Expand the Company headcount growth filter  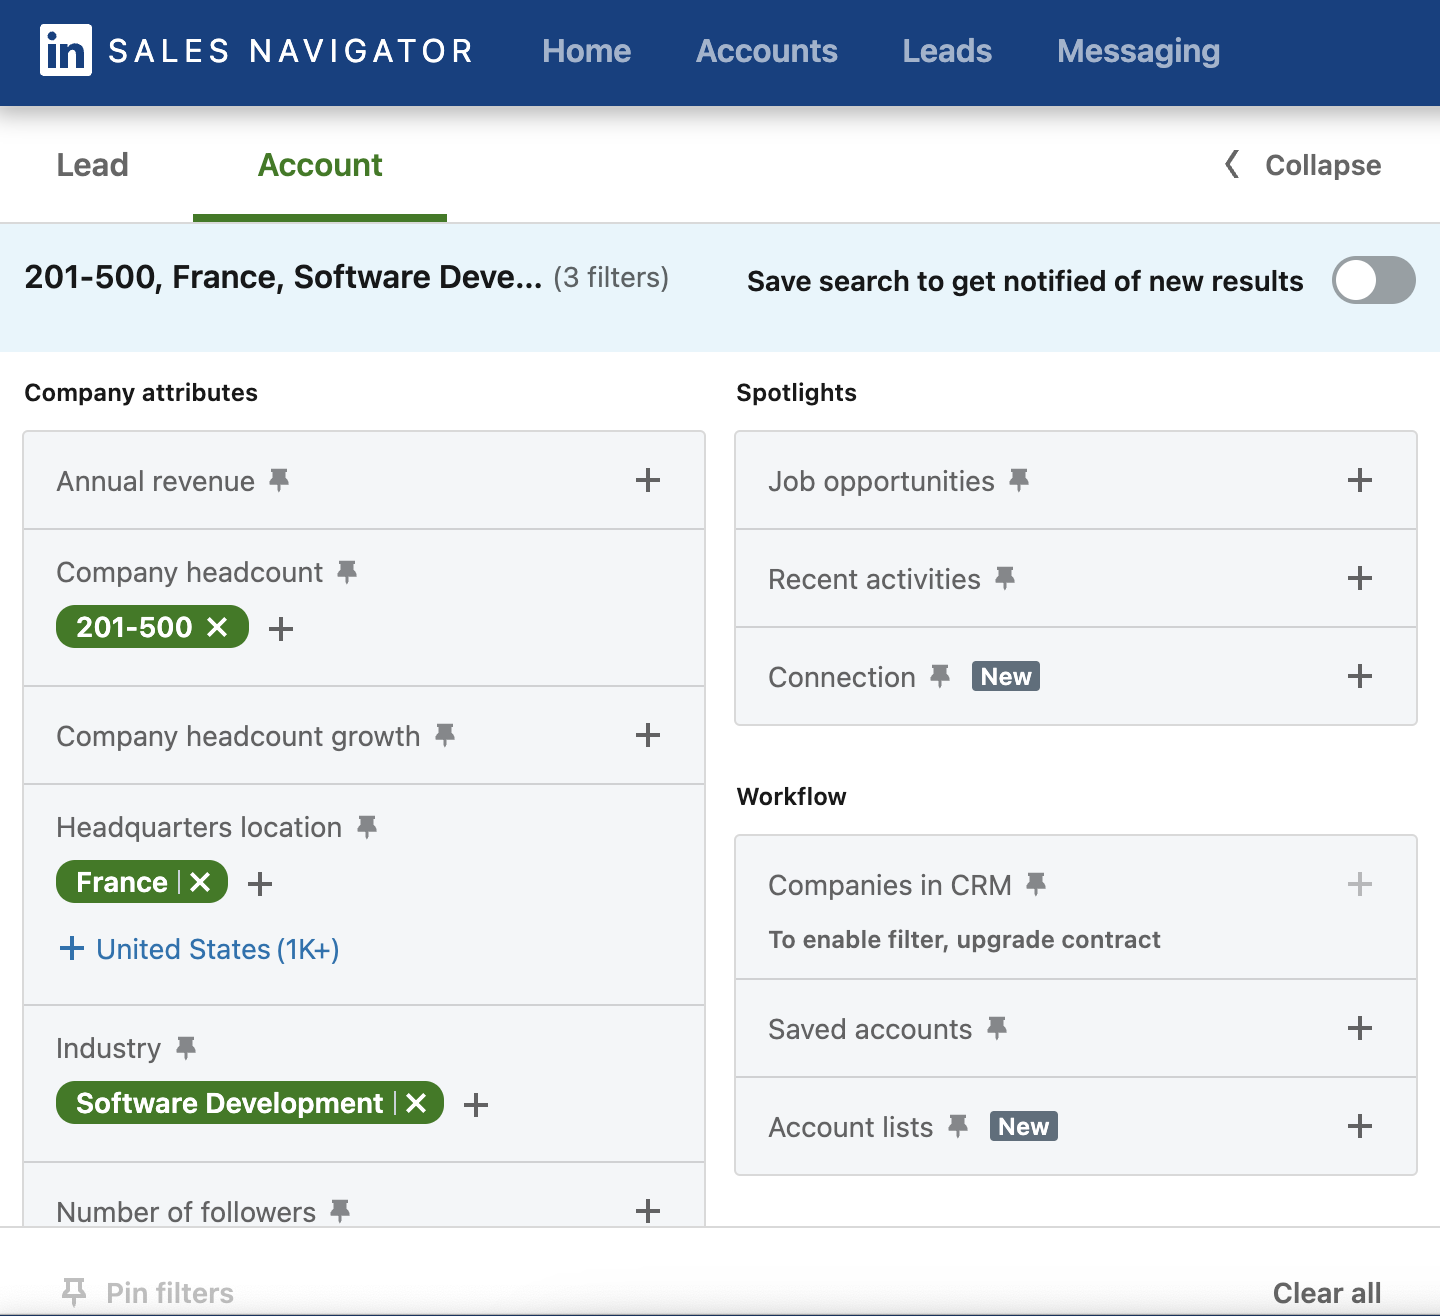tap(648, 735)
